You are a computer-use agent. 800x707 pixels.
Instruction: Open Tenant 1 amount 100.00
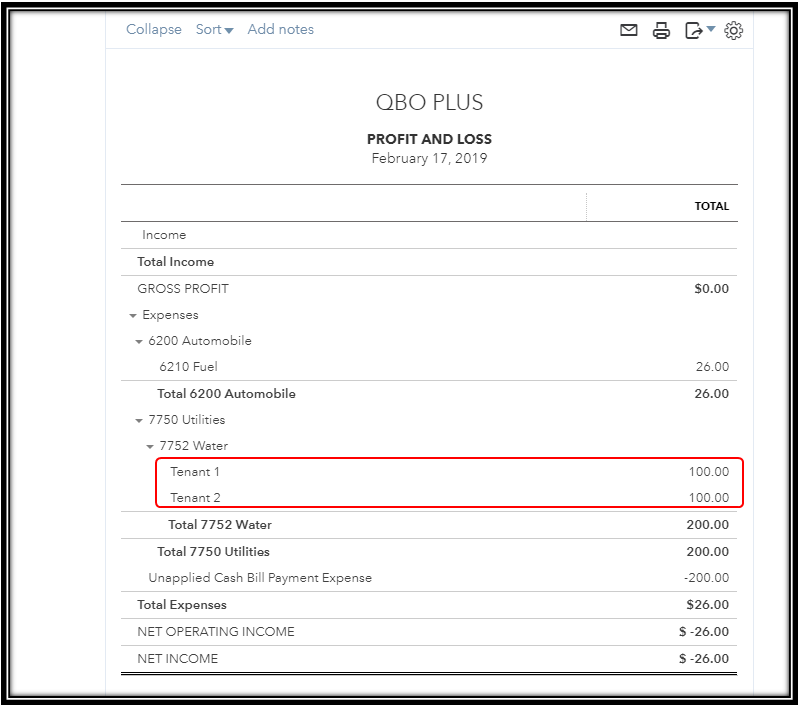pyautogui.click(x=709, y=472)
